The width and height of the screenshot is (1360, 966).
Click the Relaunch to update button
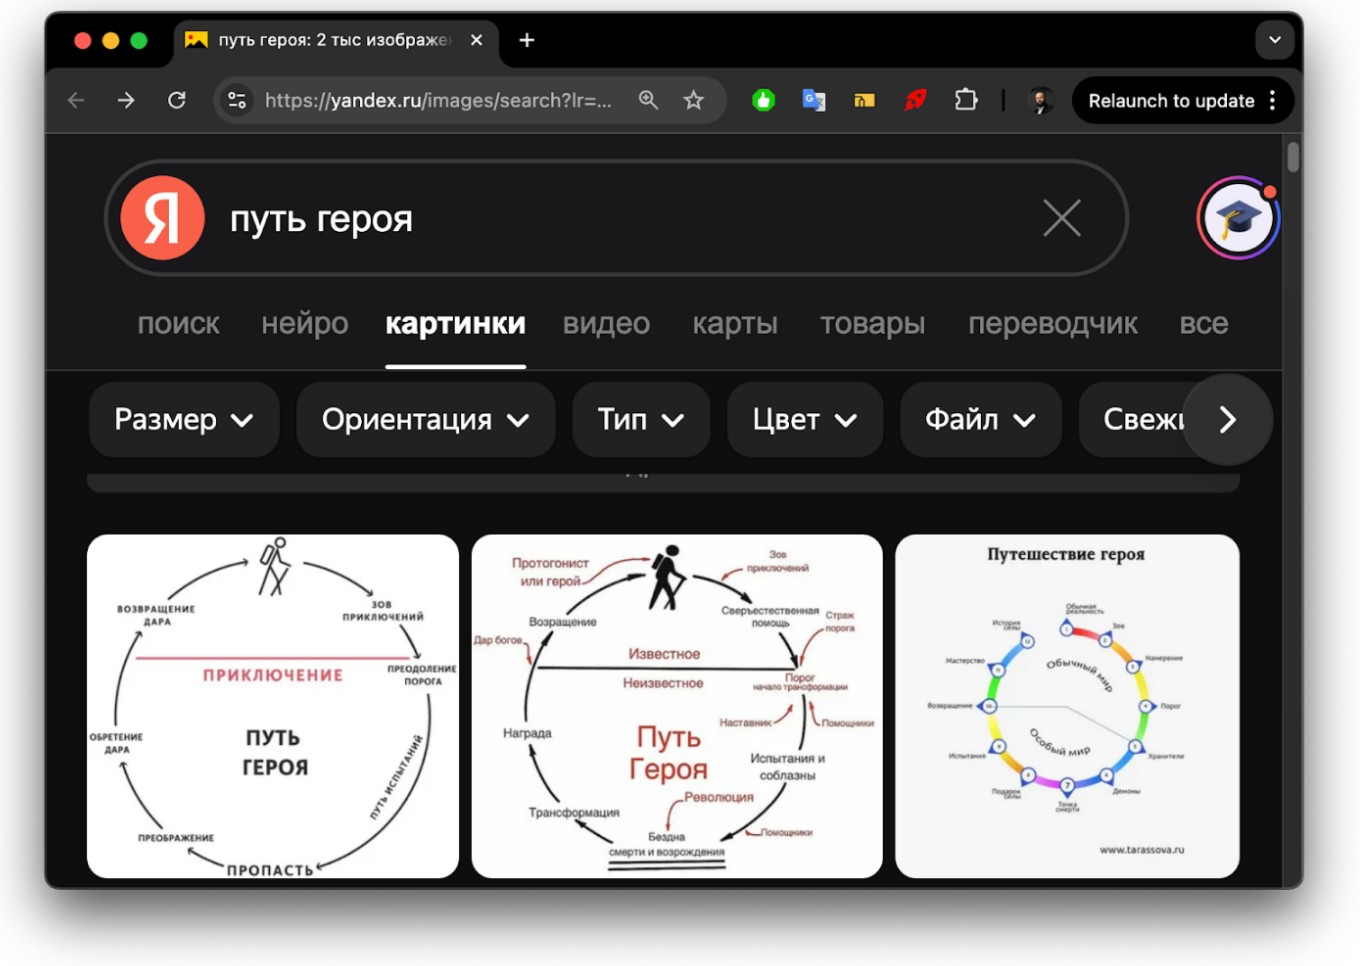pos(1172,100)
